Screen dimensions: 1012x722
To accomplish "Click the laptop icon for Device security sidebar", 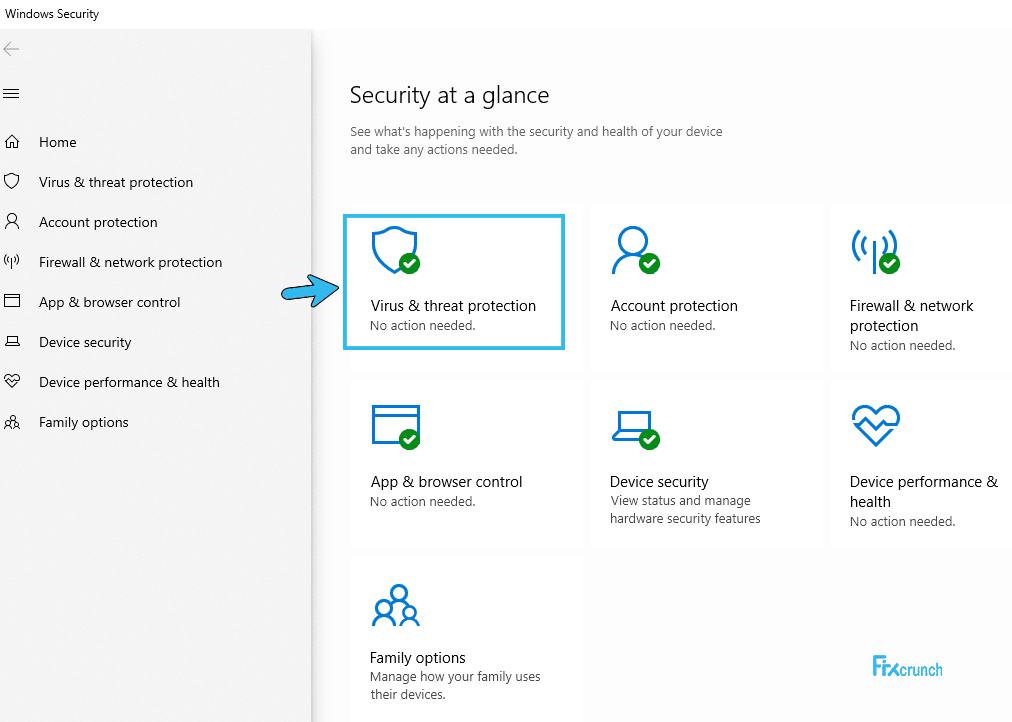I will [x=12, y=341].
